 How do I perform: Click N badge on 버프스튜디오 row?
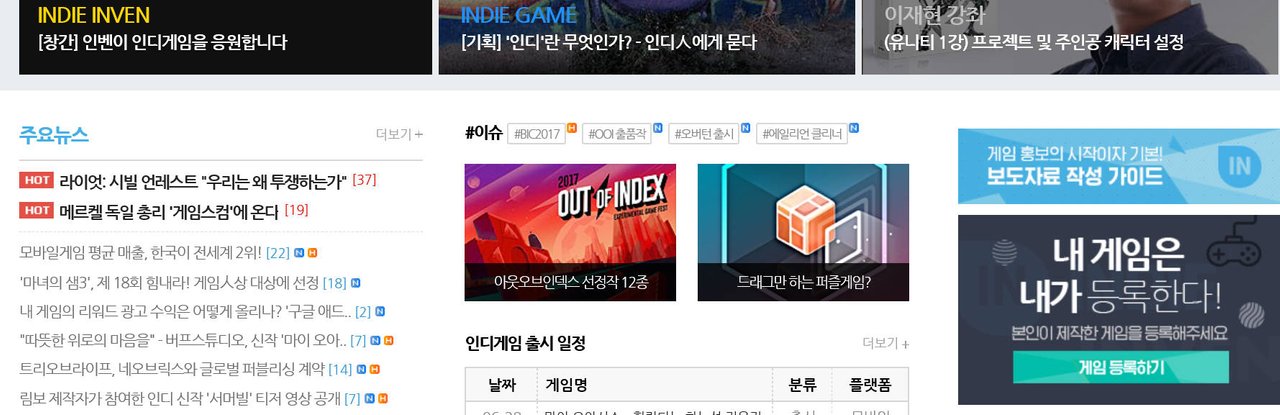376,341
